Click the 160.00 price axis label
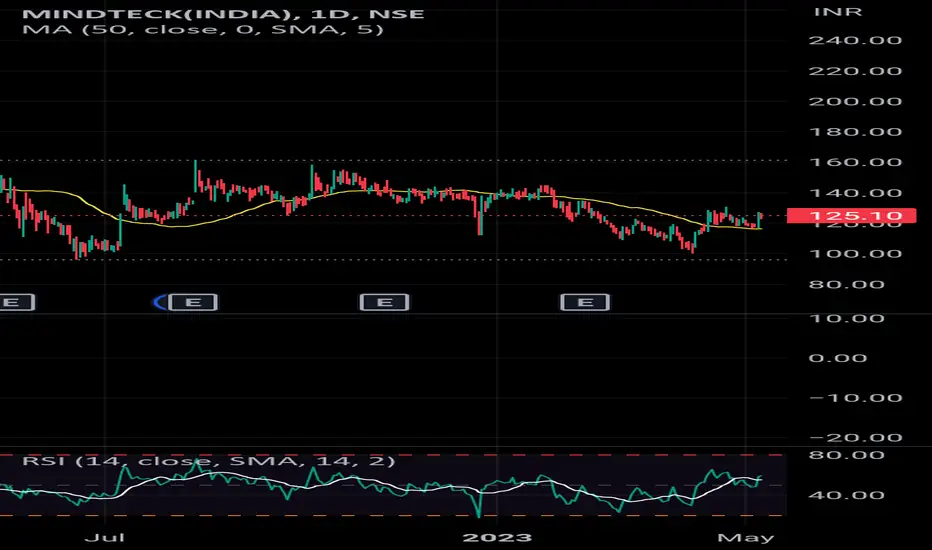 click(x=855, y=162)
